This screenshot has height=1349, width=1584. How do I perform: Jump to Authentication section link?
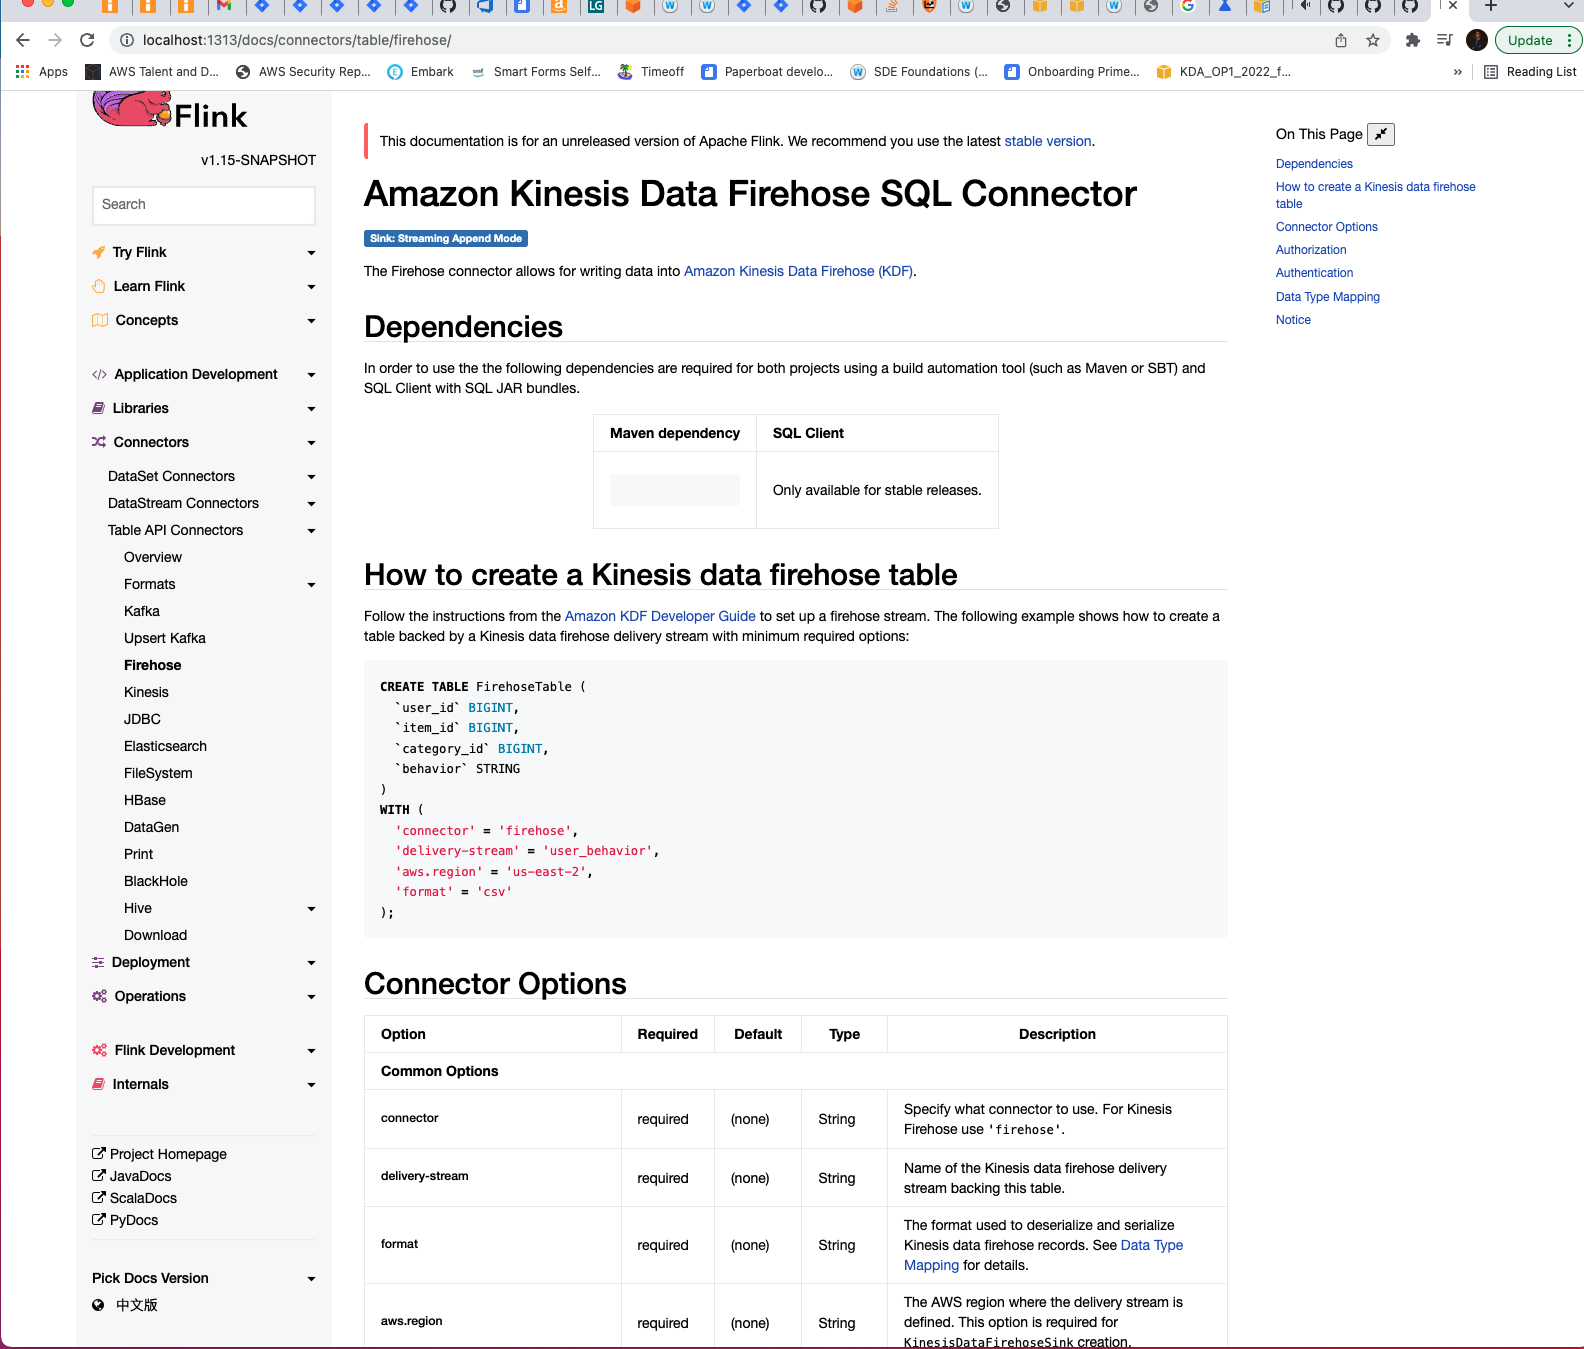[1314, 273]
